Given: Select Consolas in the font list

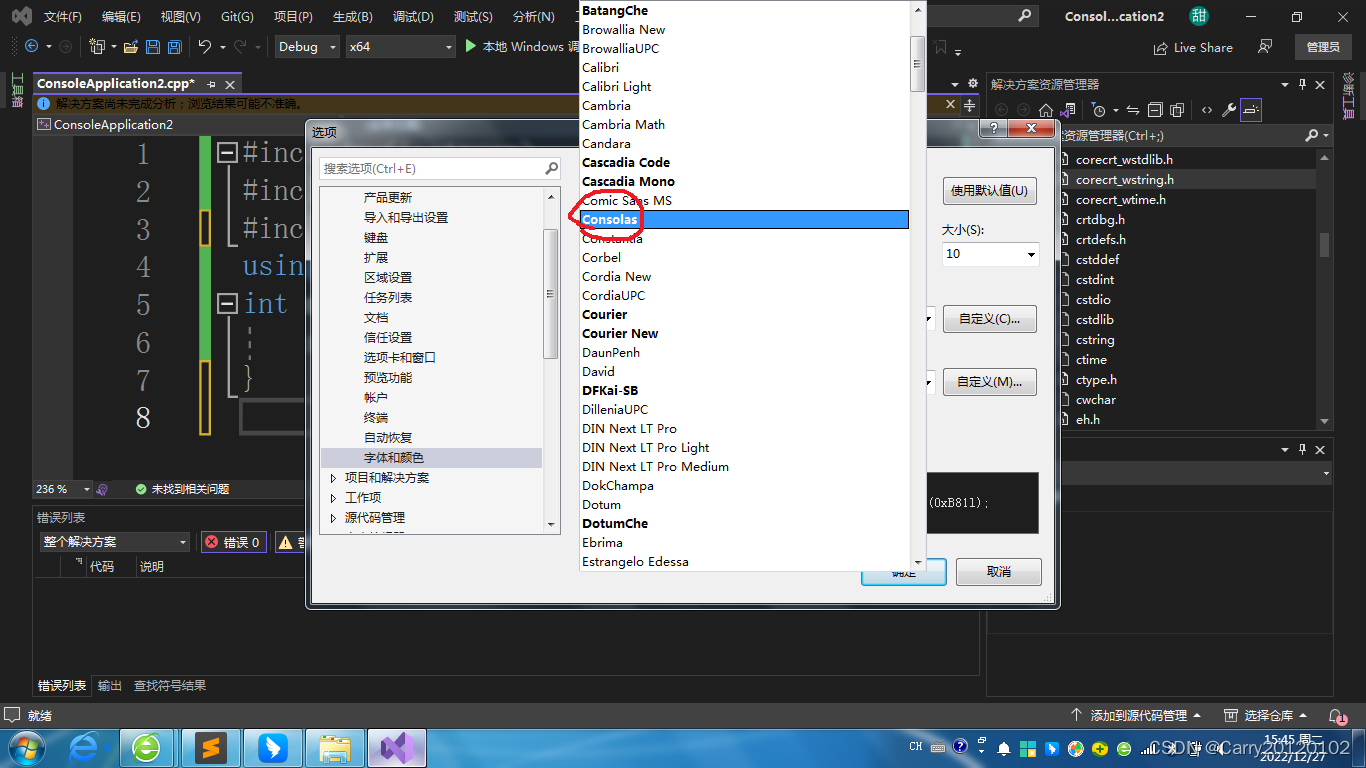Looking at the screenshot, I should 744,220.
